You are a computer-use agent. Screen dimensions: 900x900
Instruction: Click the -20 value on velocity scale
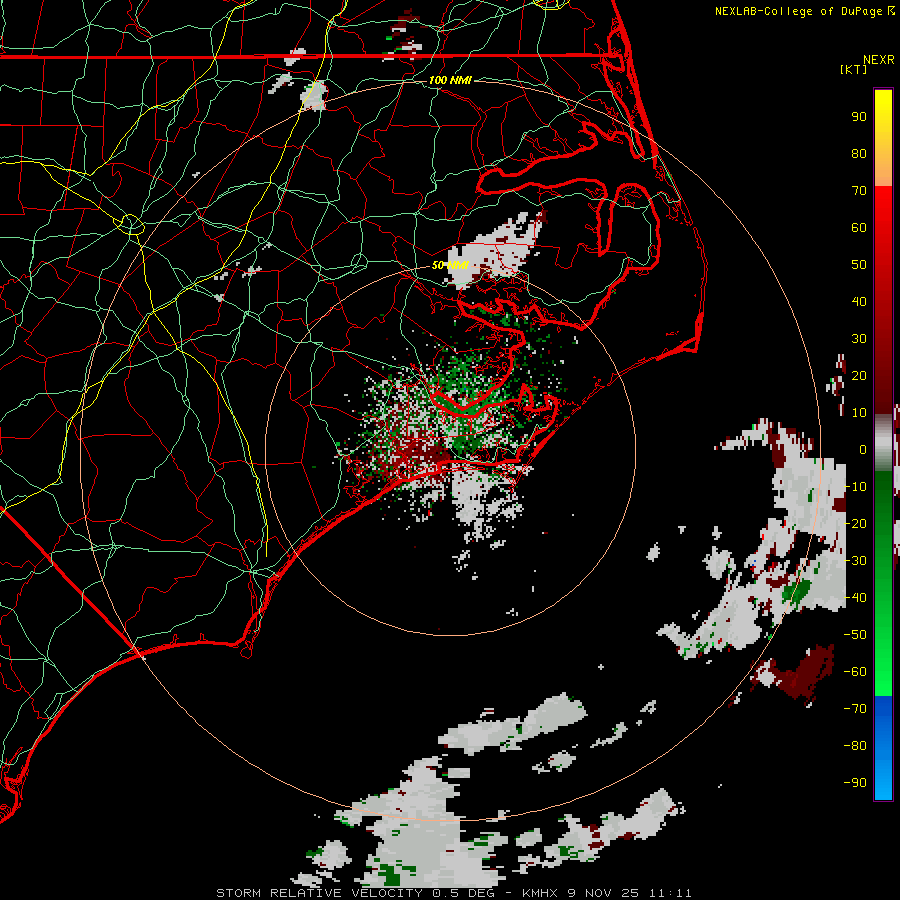click(855, 524)
